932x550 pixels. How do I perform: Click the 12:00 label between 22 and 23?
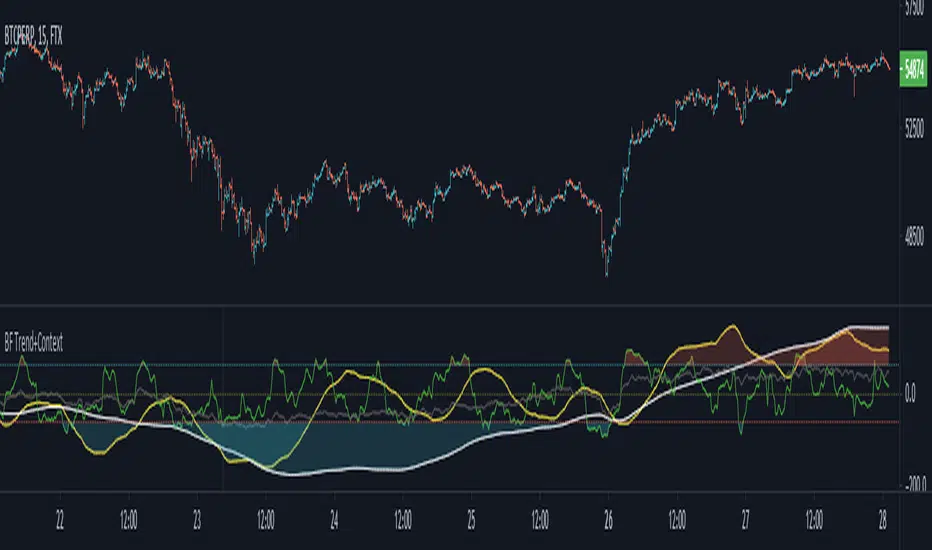128,521
